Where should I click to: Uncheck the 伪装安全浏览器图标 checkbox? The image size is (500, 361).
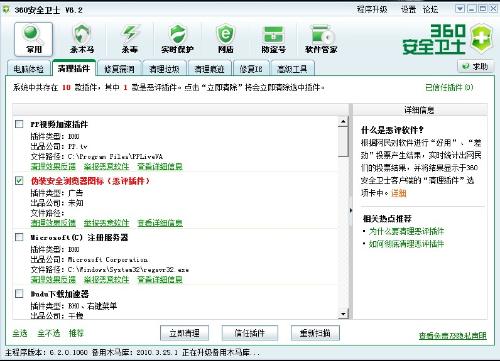(19, 181)
